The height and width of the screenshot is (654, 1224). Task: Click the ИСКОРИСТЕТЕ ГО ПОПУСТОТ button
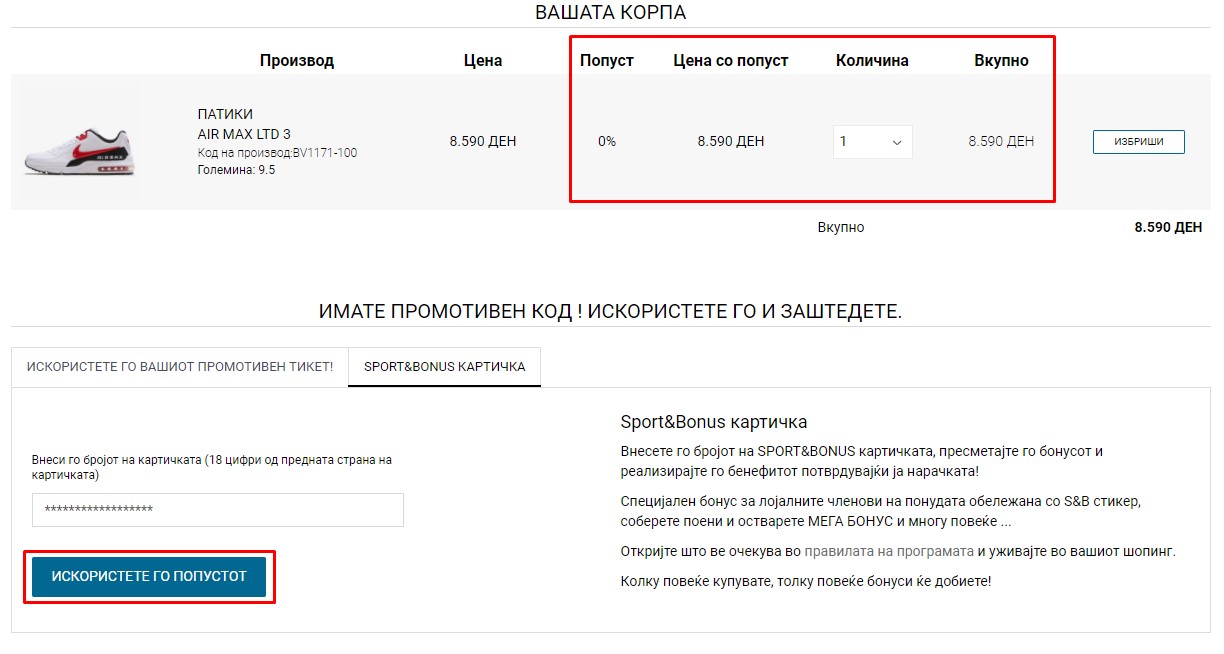pyautogui.click(x=149, y=577)
